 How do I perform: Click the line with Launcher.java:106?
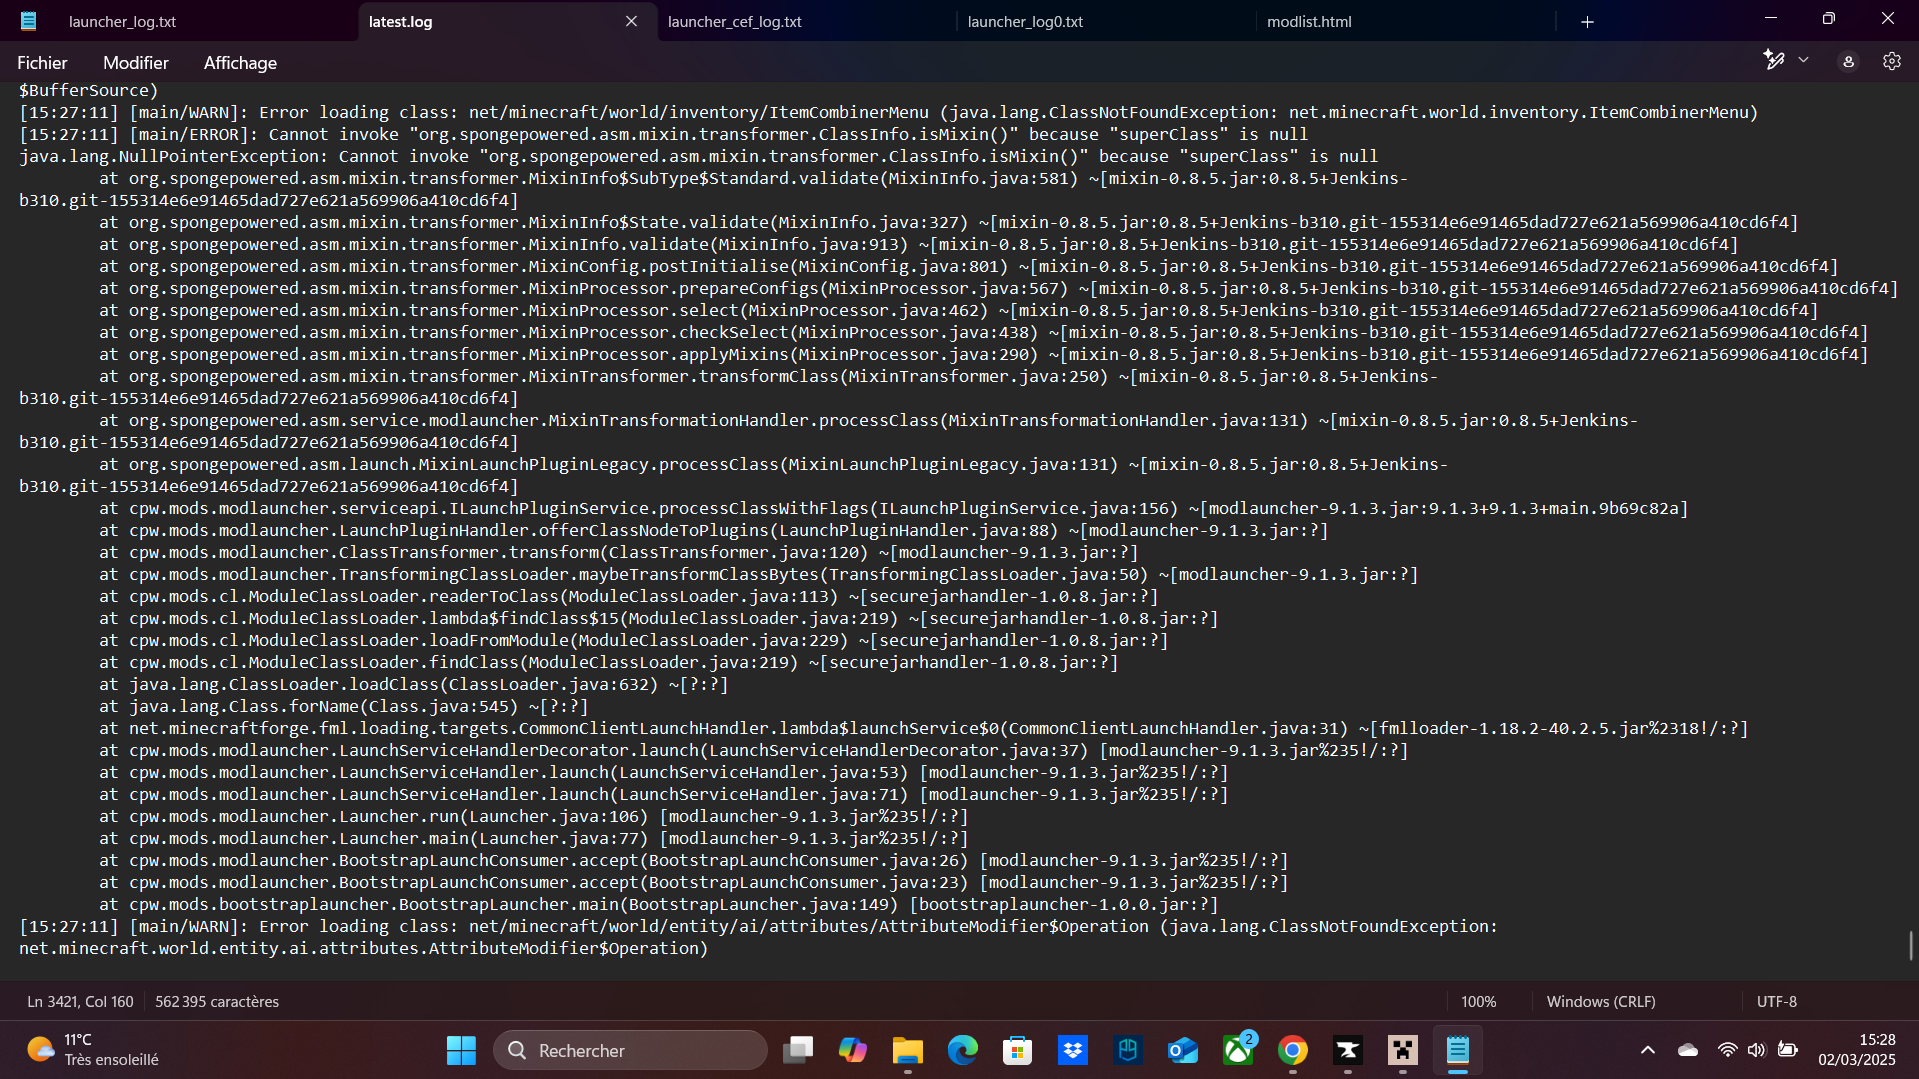point(533,816)
